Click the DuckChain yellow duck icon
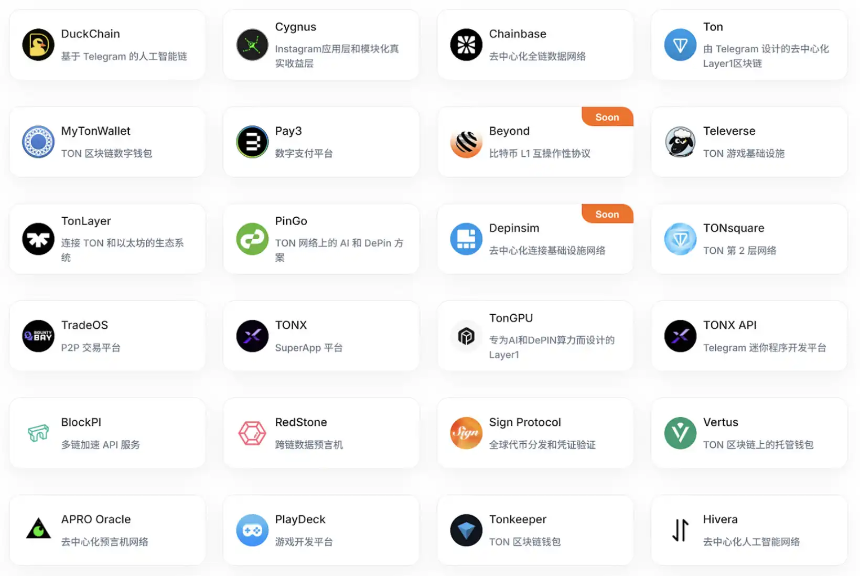Image resolution: width=860 pixels, height=576 pixels. [38, 45]
